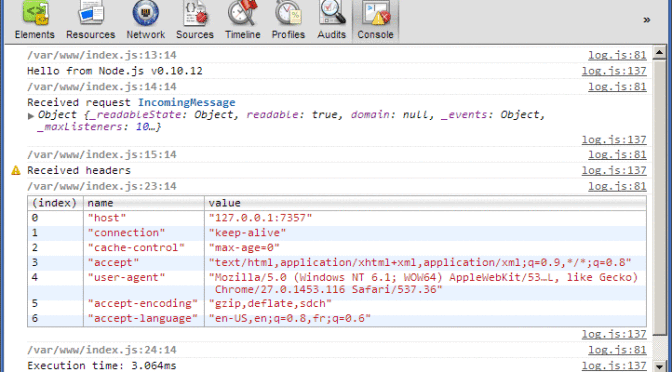This screenshot has height=372, width=672.
Task: Sort table by the (index) column header
Action: 55,203
